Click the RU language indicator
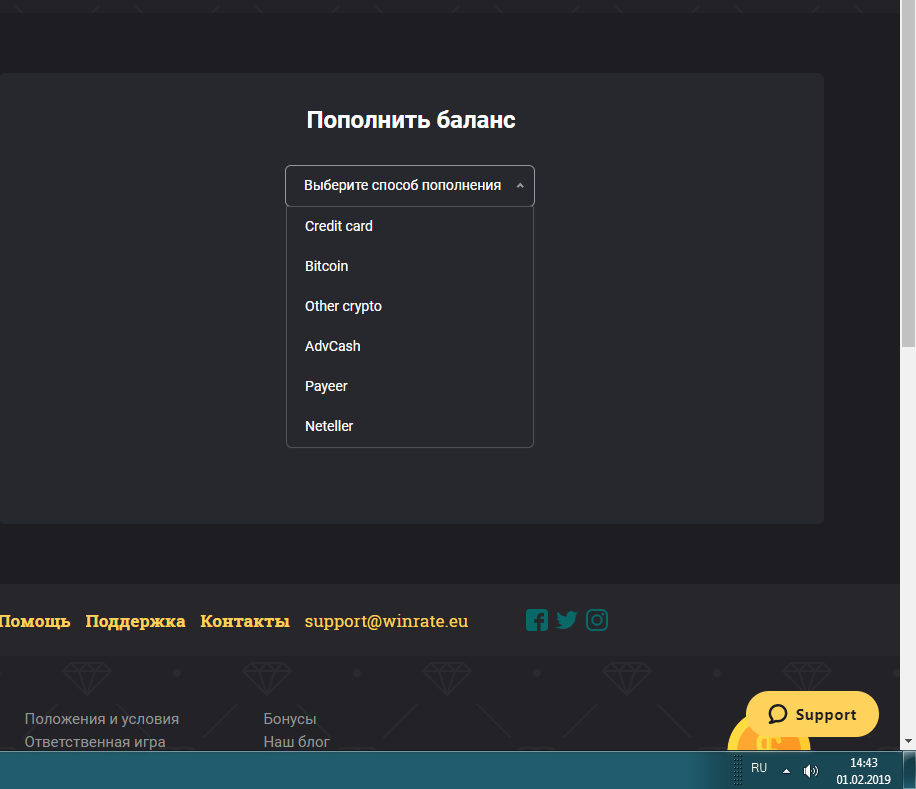Screen dimensions: 916x789 759,768
